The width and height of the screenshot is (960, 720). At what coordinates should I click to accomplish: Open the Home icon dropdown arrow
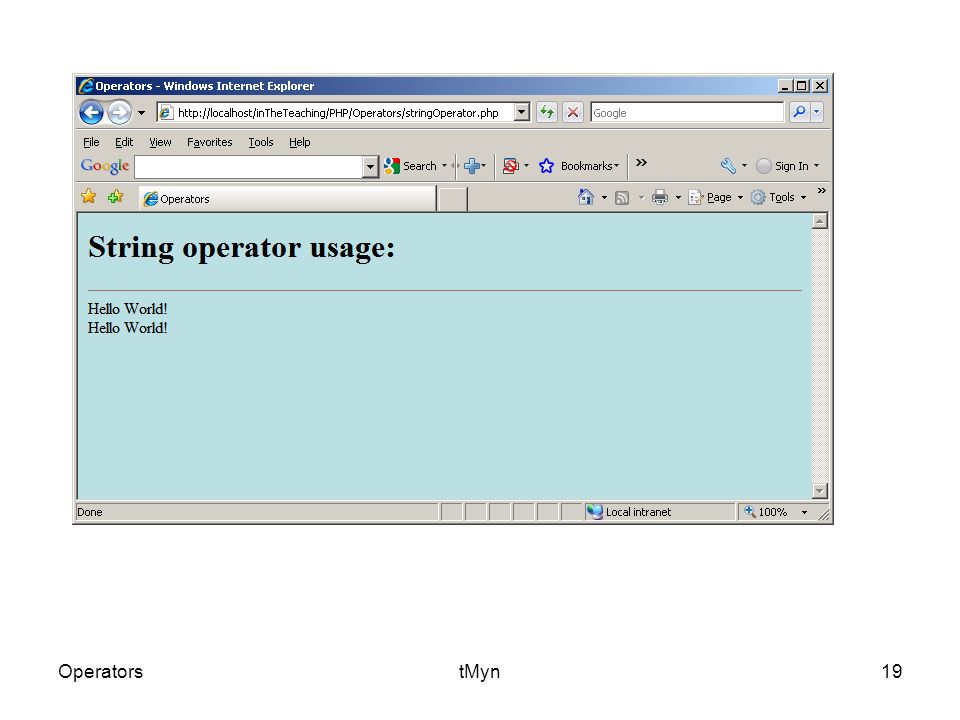coord(604,197)
